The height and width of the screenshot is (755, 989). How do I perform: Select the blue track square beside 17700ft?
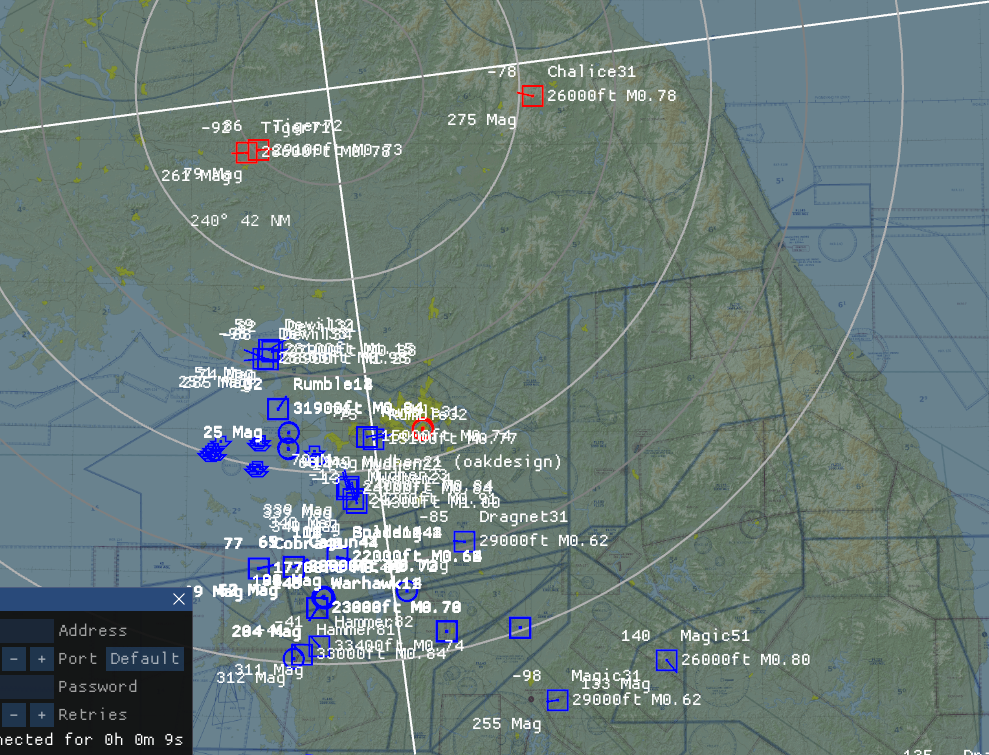tap(259, 568)
